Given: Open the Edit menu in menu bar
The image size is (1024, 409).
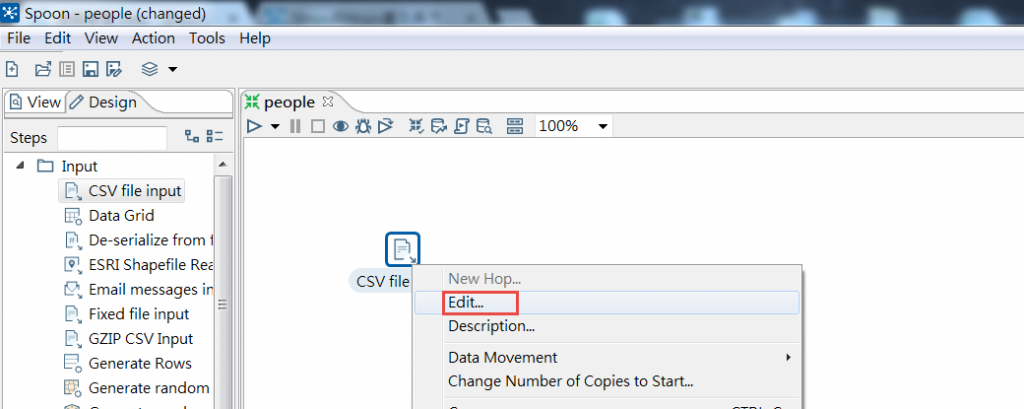Looking at the screenshot, I should (x=57, y=38).
